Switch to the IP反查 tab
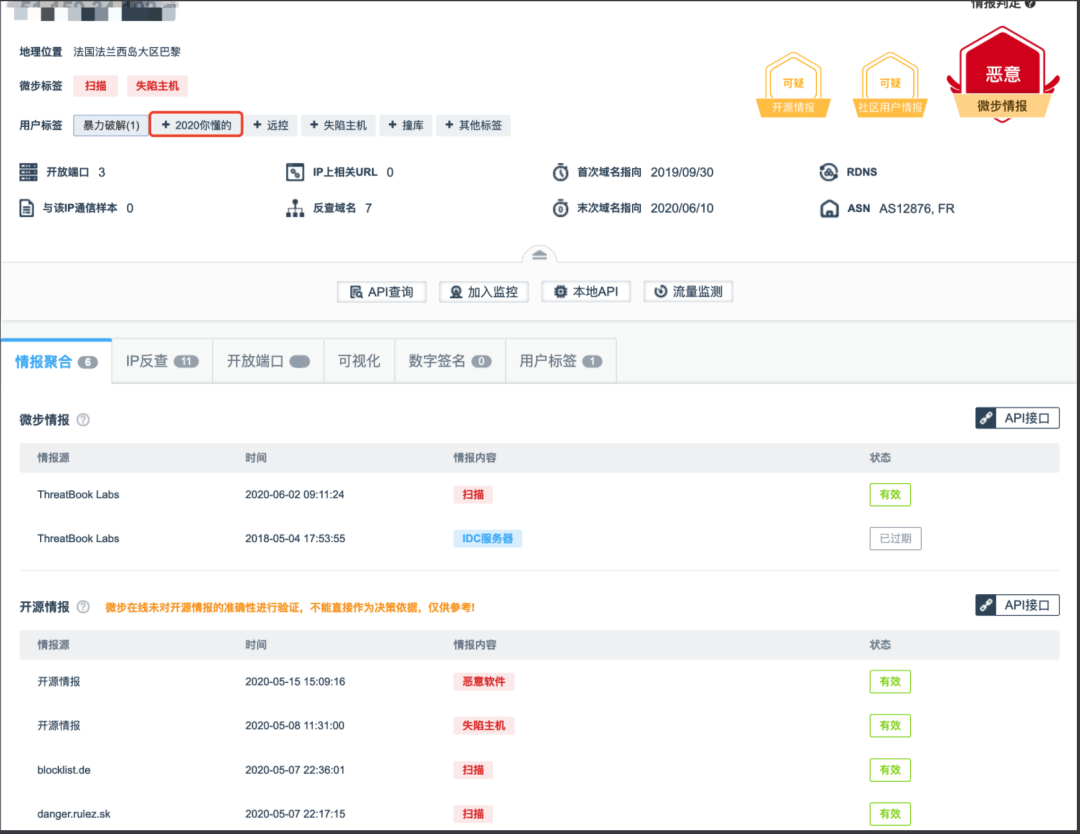Viewport: 1080px width, 834px height. pos(161,360)
